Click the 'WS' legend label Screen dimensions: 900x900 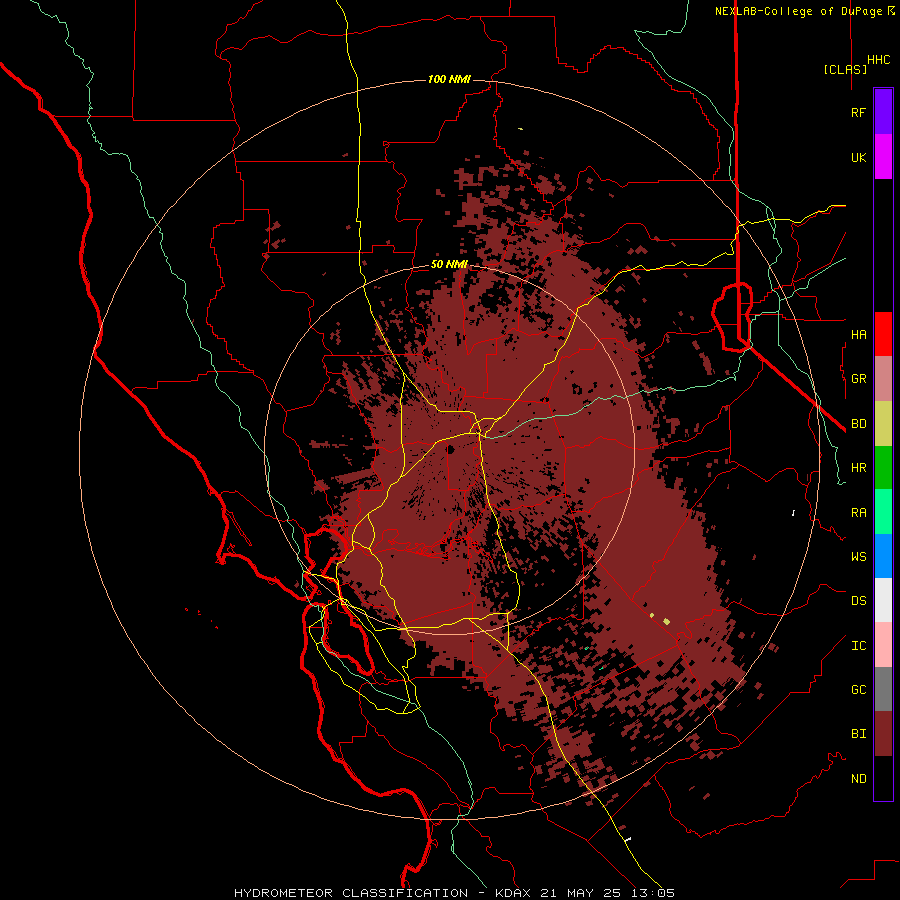[x=858, y=556]
